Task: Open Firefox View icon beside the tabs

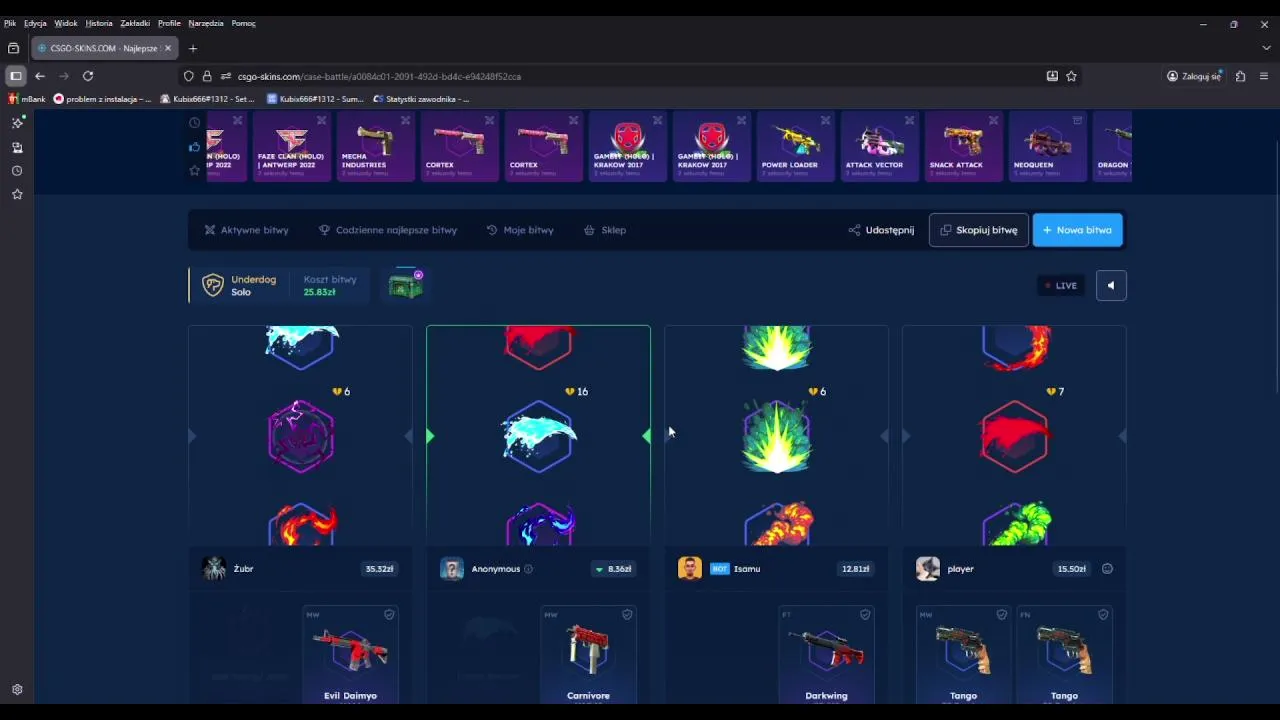Action: [x=13, y=48]
